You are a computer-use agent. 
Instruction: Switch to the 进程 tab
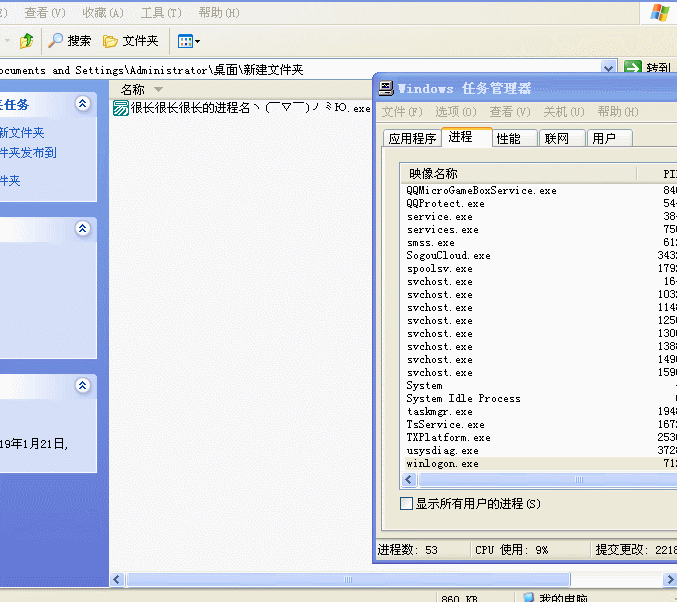[x=467, y=137]
